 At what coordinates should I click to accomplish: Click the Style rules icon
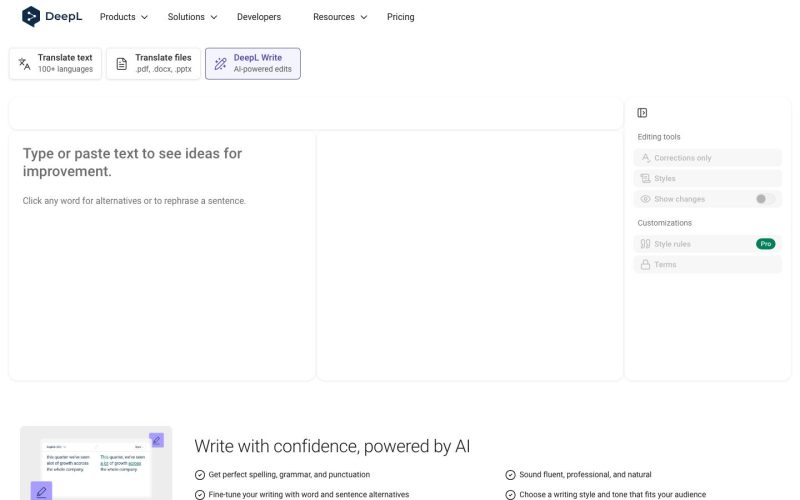click(645, 244)
